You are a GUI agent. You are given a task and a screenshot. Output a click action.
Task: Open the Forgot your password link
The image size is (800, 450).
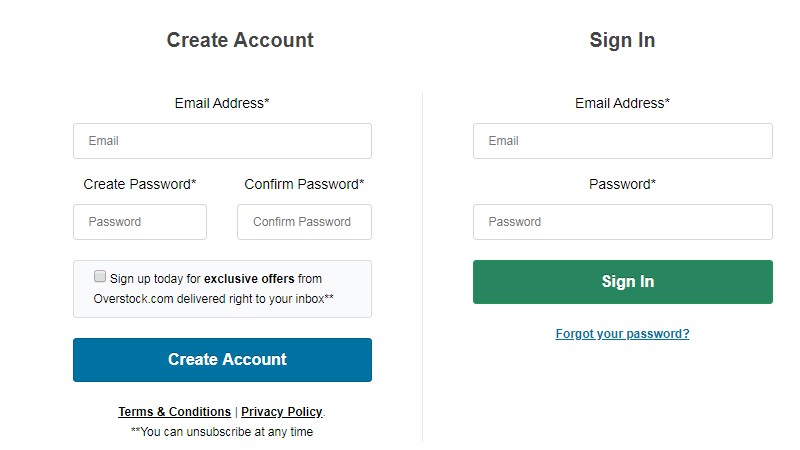[622, 334]
